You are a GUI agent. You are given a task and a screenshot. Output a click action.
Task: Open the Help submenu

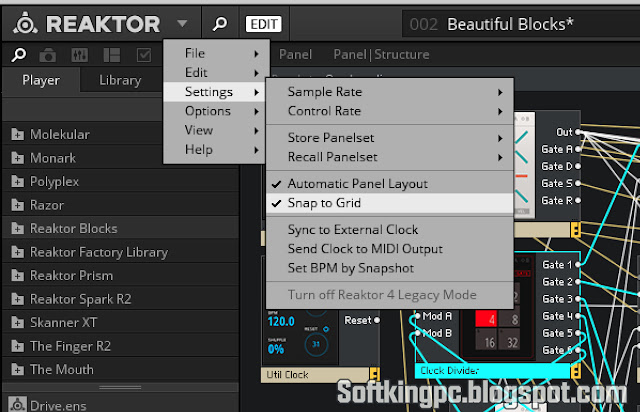(x=215, y=149)
